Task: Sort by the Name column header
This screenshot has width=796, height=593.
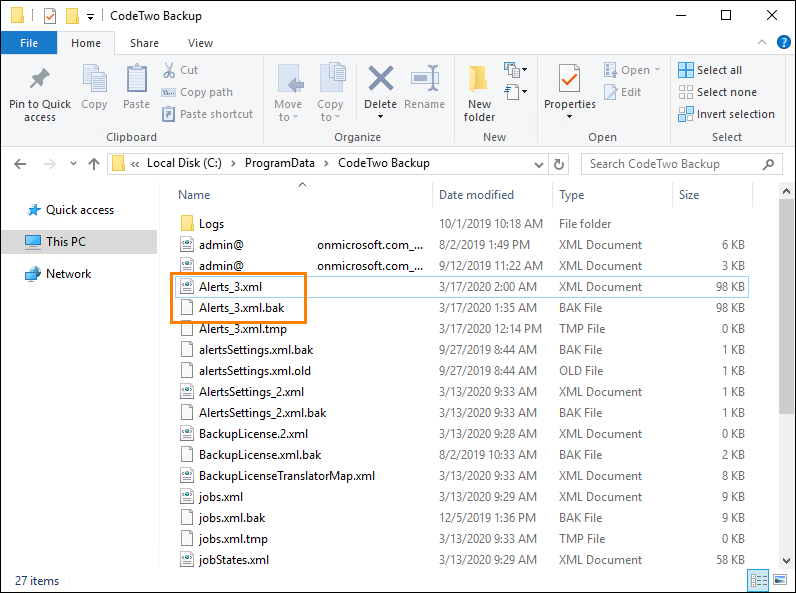Action: 303,195
